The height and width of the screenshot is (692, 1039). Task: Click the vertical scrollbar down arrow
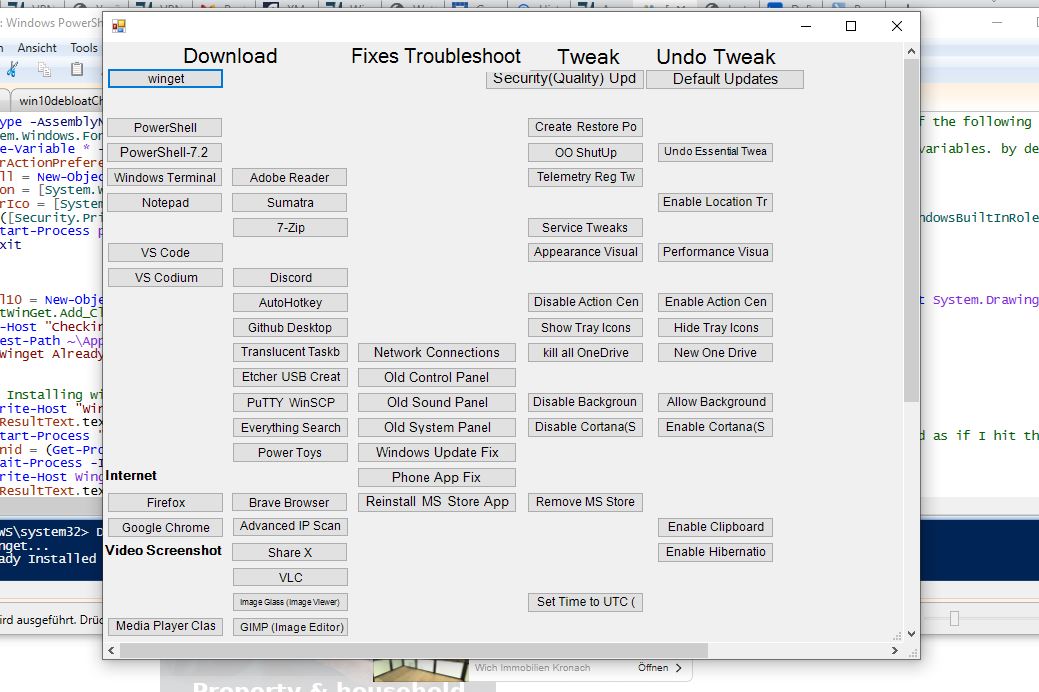[911, 634]
